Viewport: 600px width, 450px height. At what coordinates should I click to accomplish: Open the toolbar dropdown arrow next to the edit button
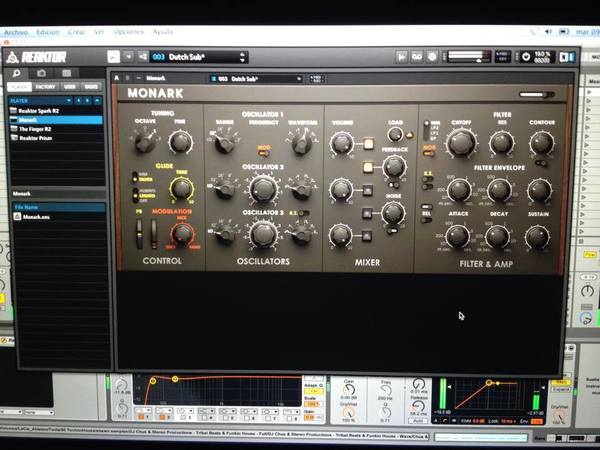129,57
